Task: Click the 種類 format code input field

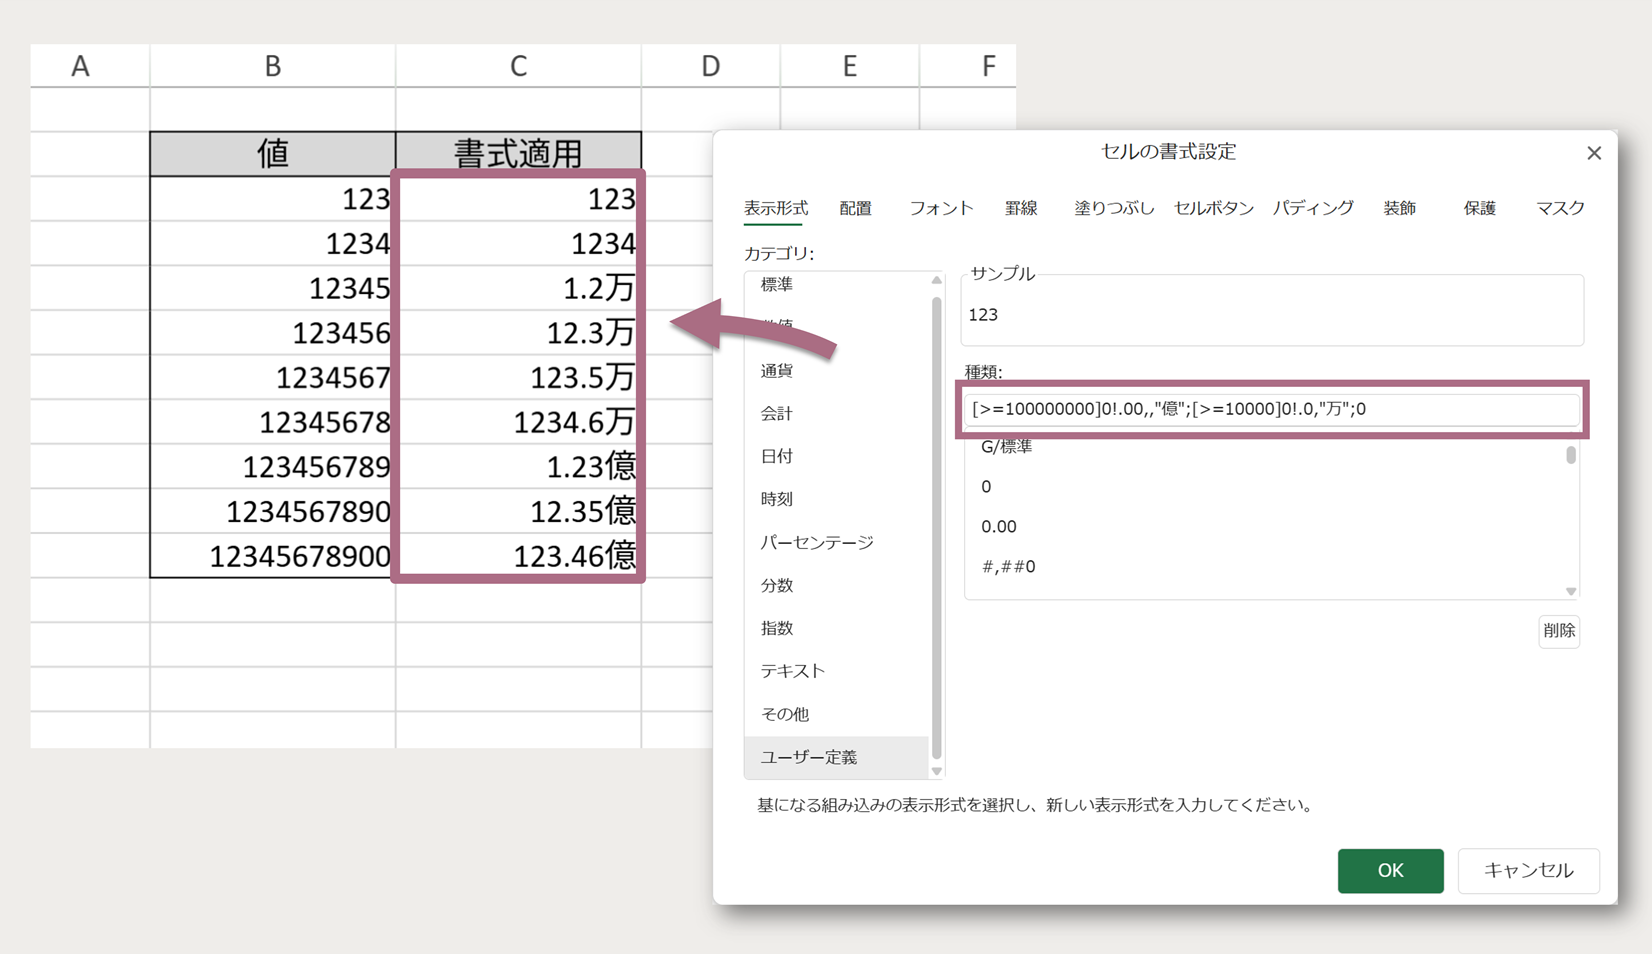Action: [x=1271, y=409]
